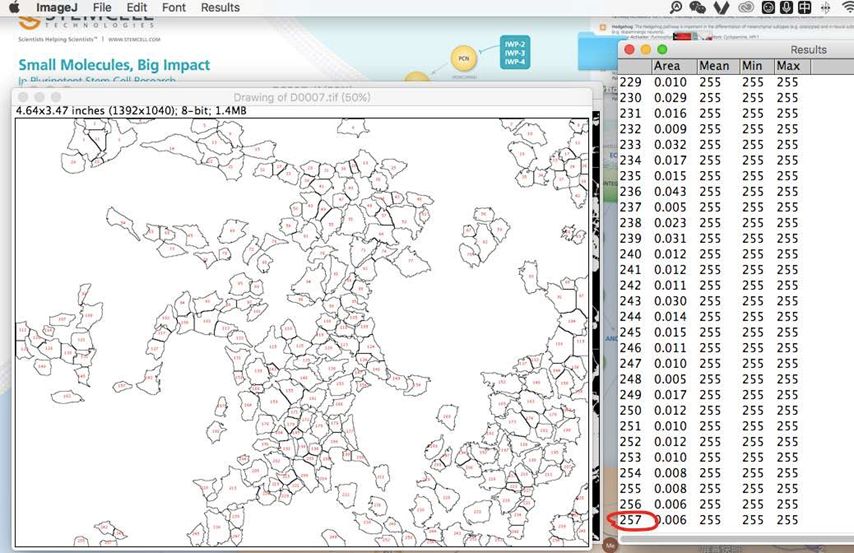
Task: Open the Results menu
Action: [x=220, y=8]
